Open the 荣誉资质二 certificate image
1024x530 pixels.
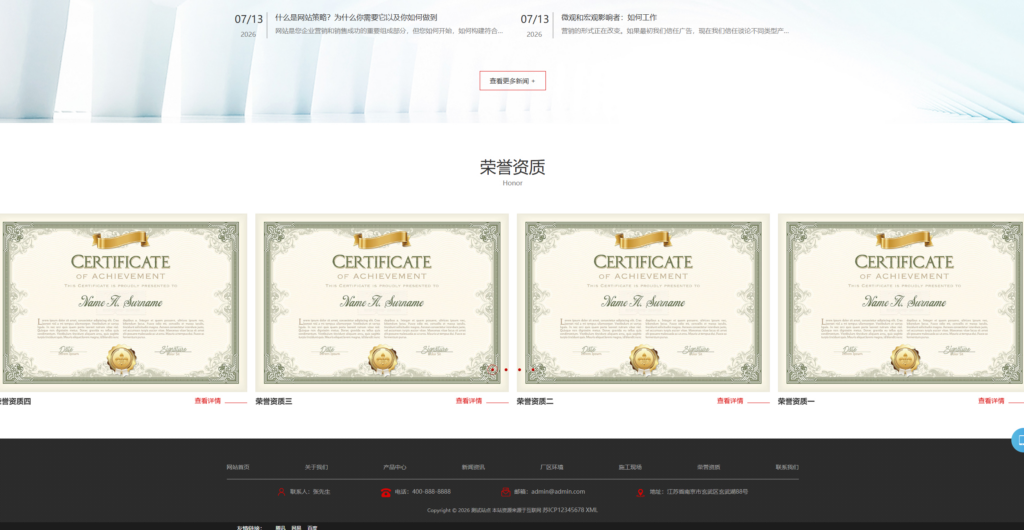(643, 303)
